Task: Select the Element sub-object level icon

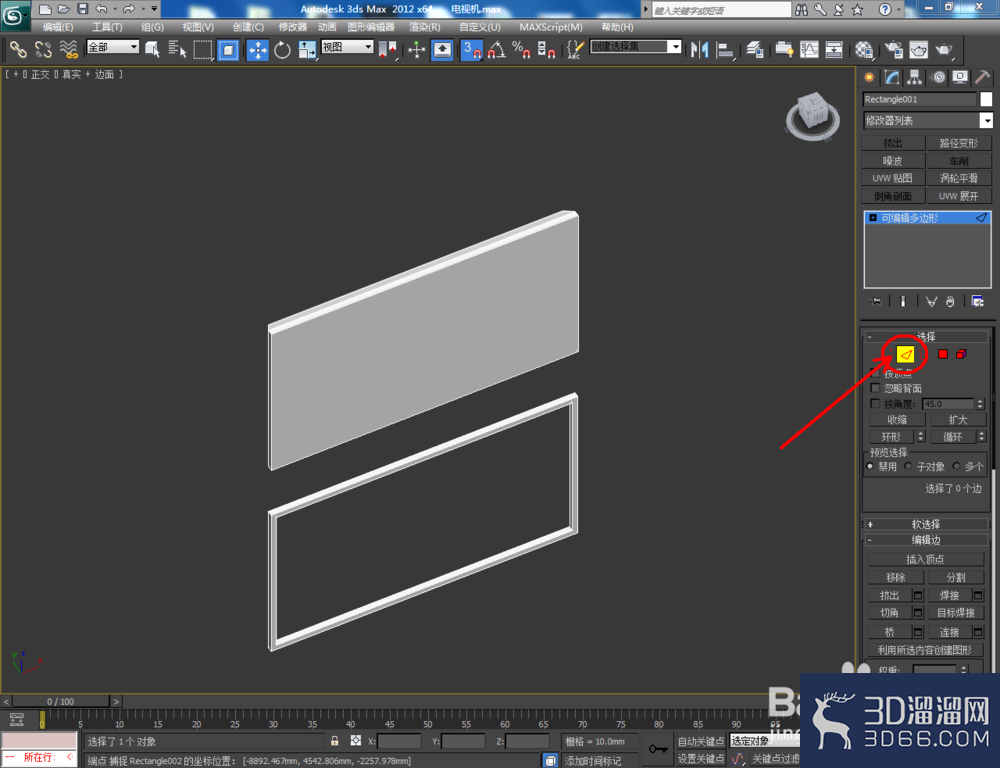Action: (961, 354)
